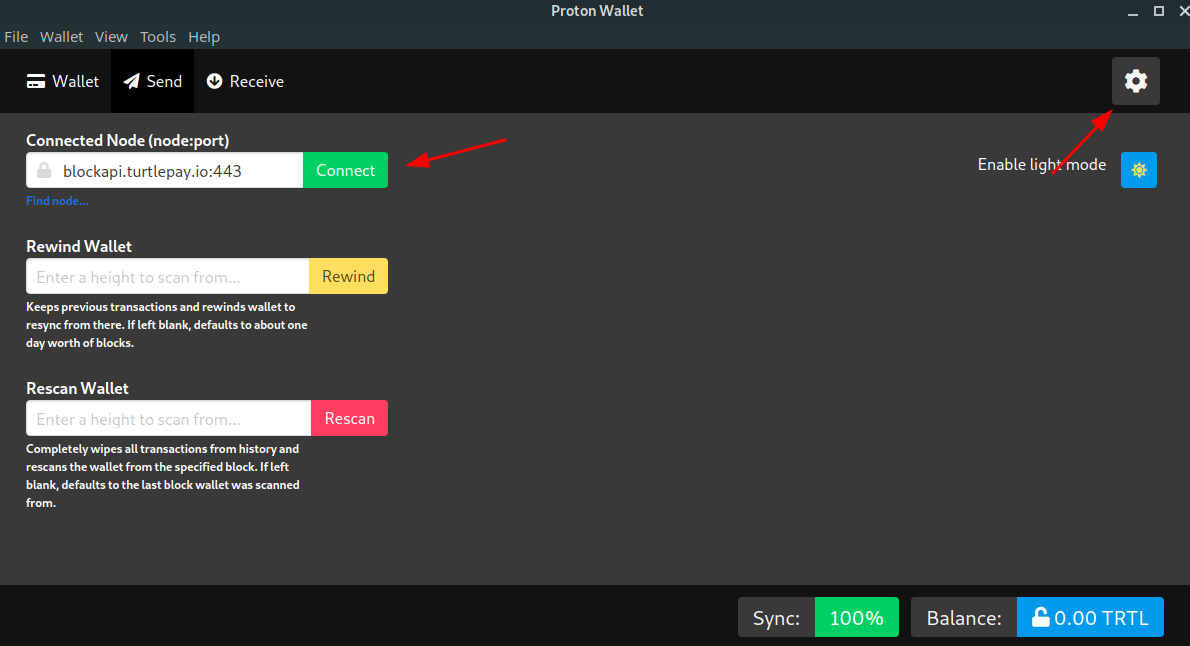Maximize the Proton Wallet window
The width and height of the screenshot is (1190, 646).
tap(1159, 11)
